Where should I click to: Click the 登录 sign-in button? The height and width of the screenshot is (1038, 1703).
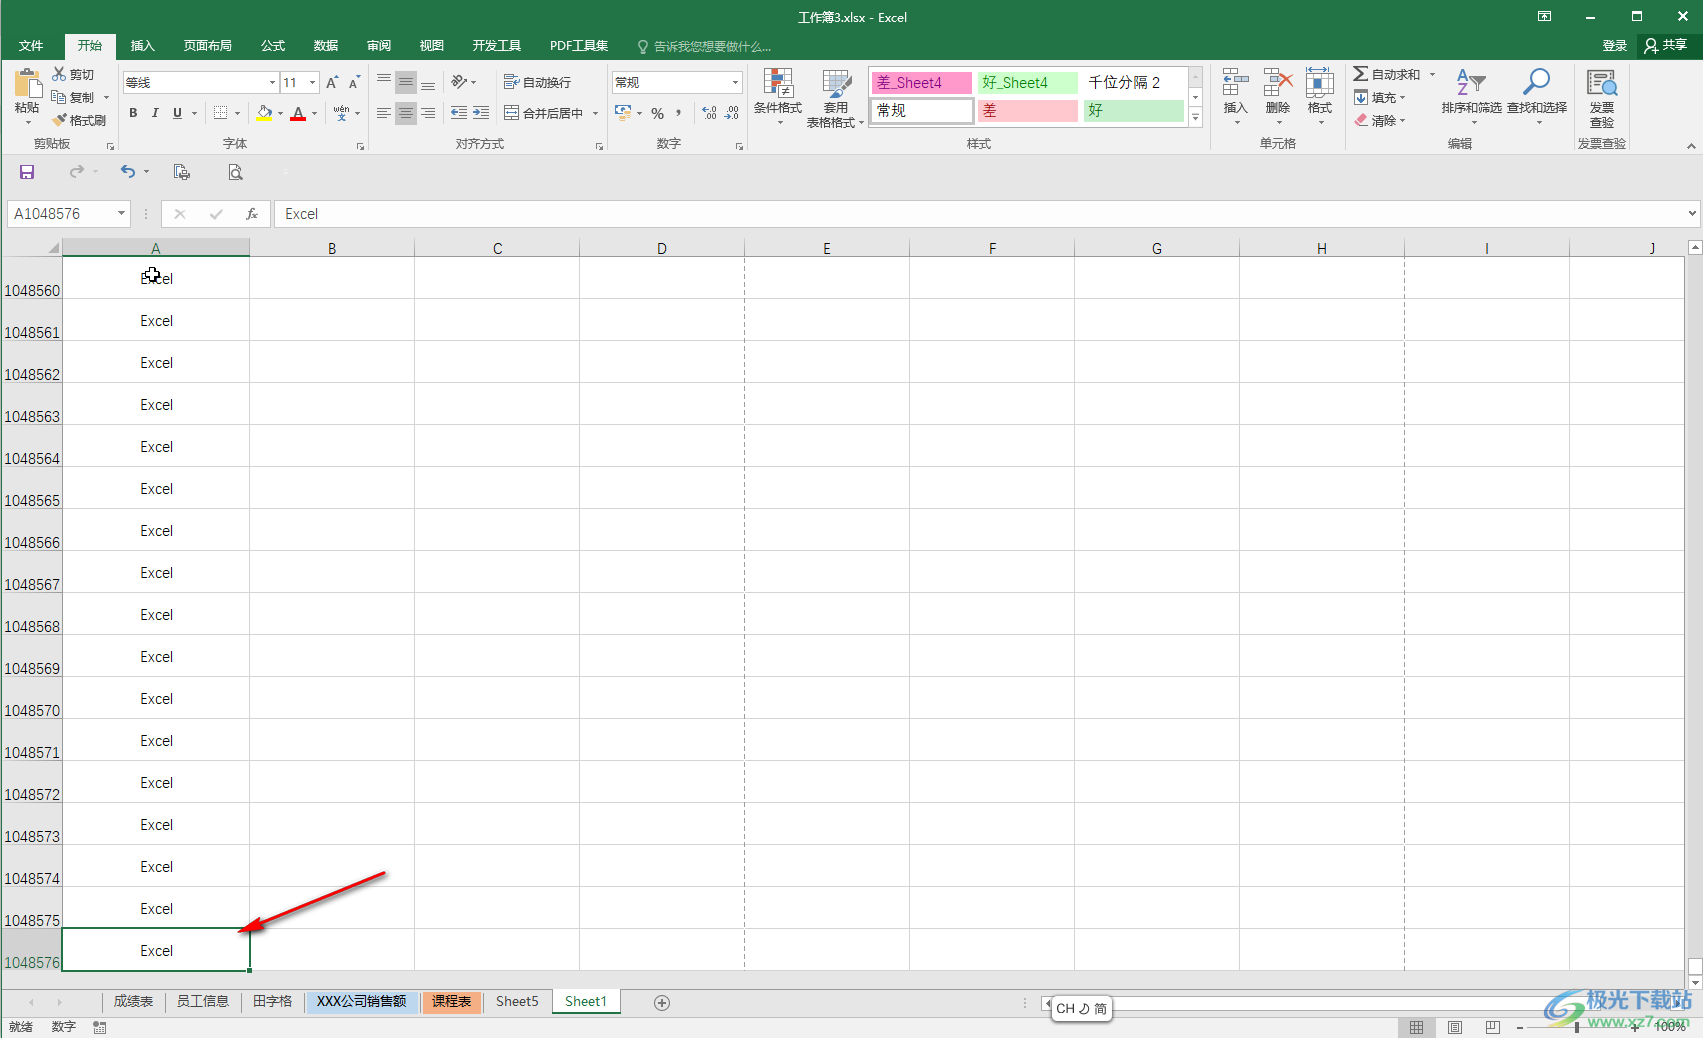pyautogui.click(x=1615, y=46)
